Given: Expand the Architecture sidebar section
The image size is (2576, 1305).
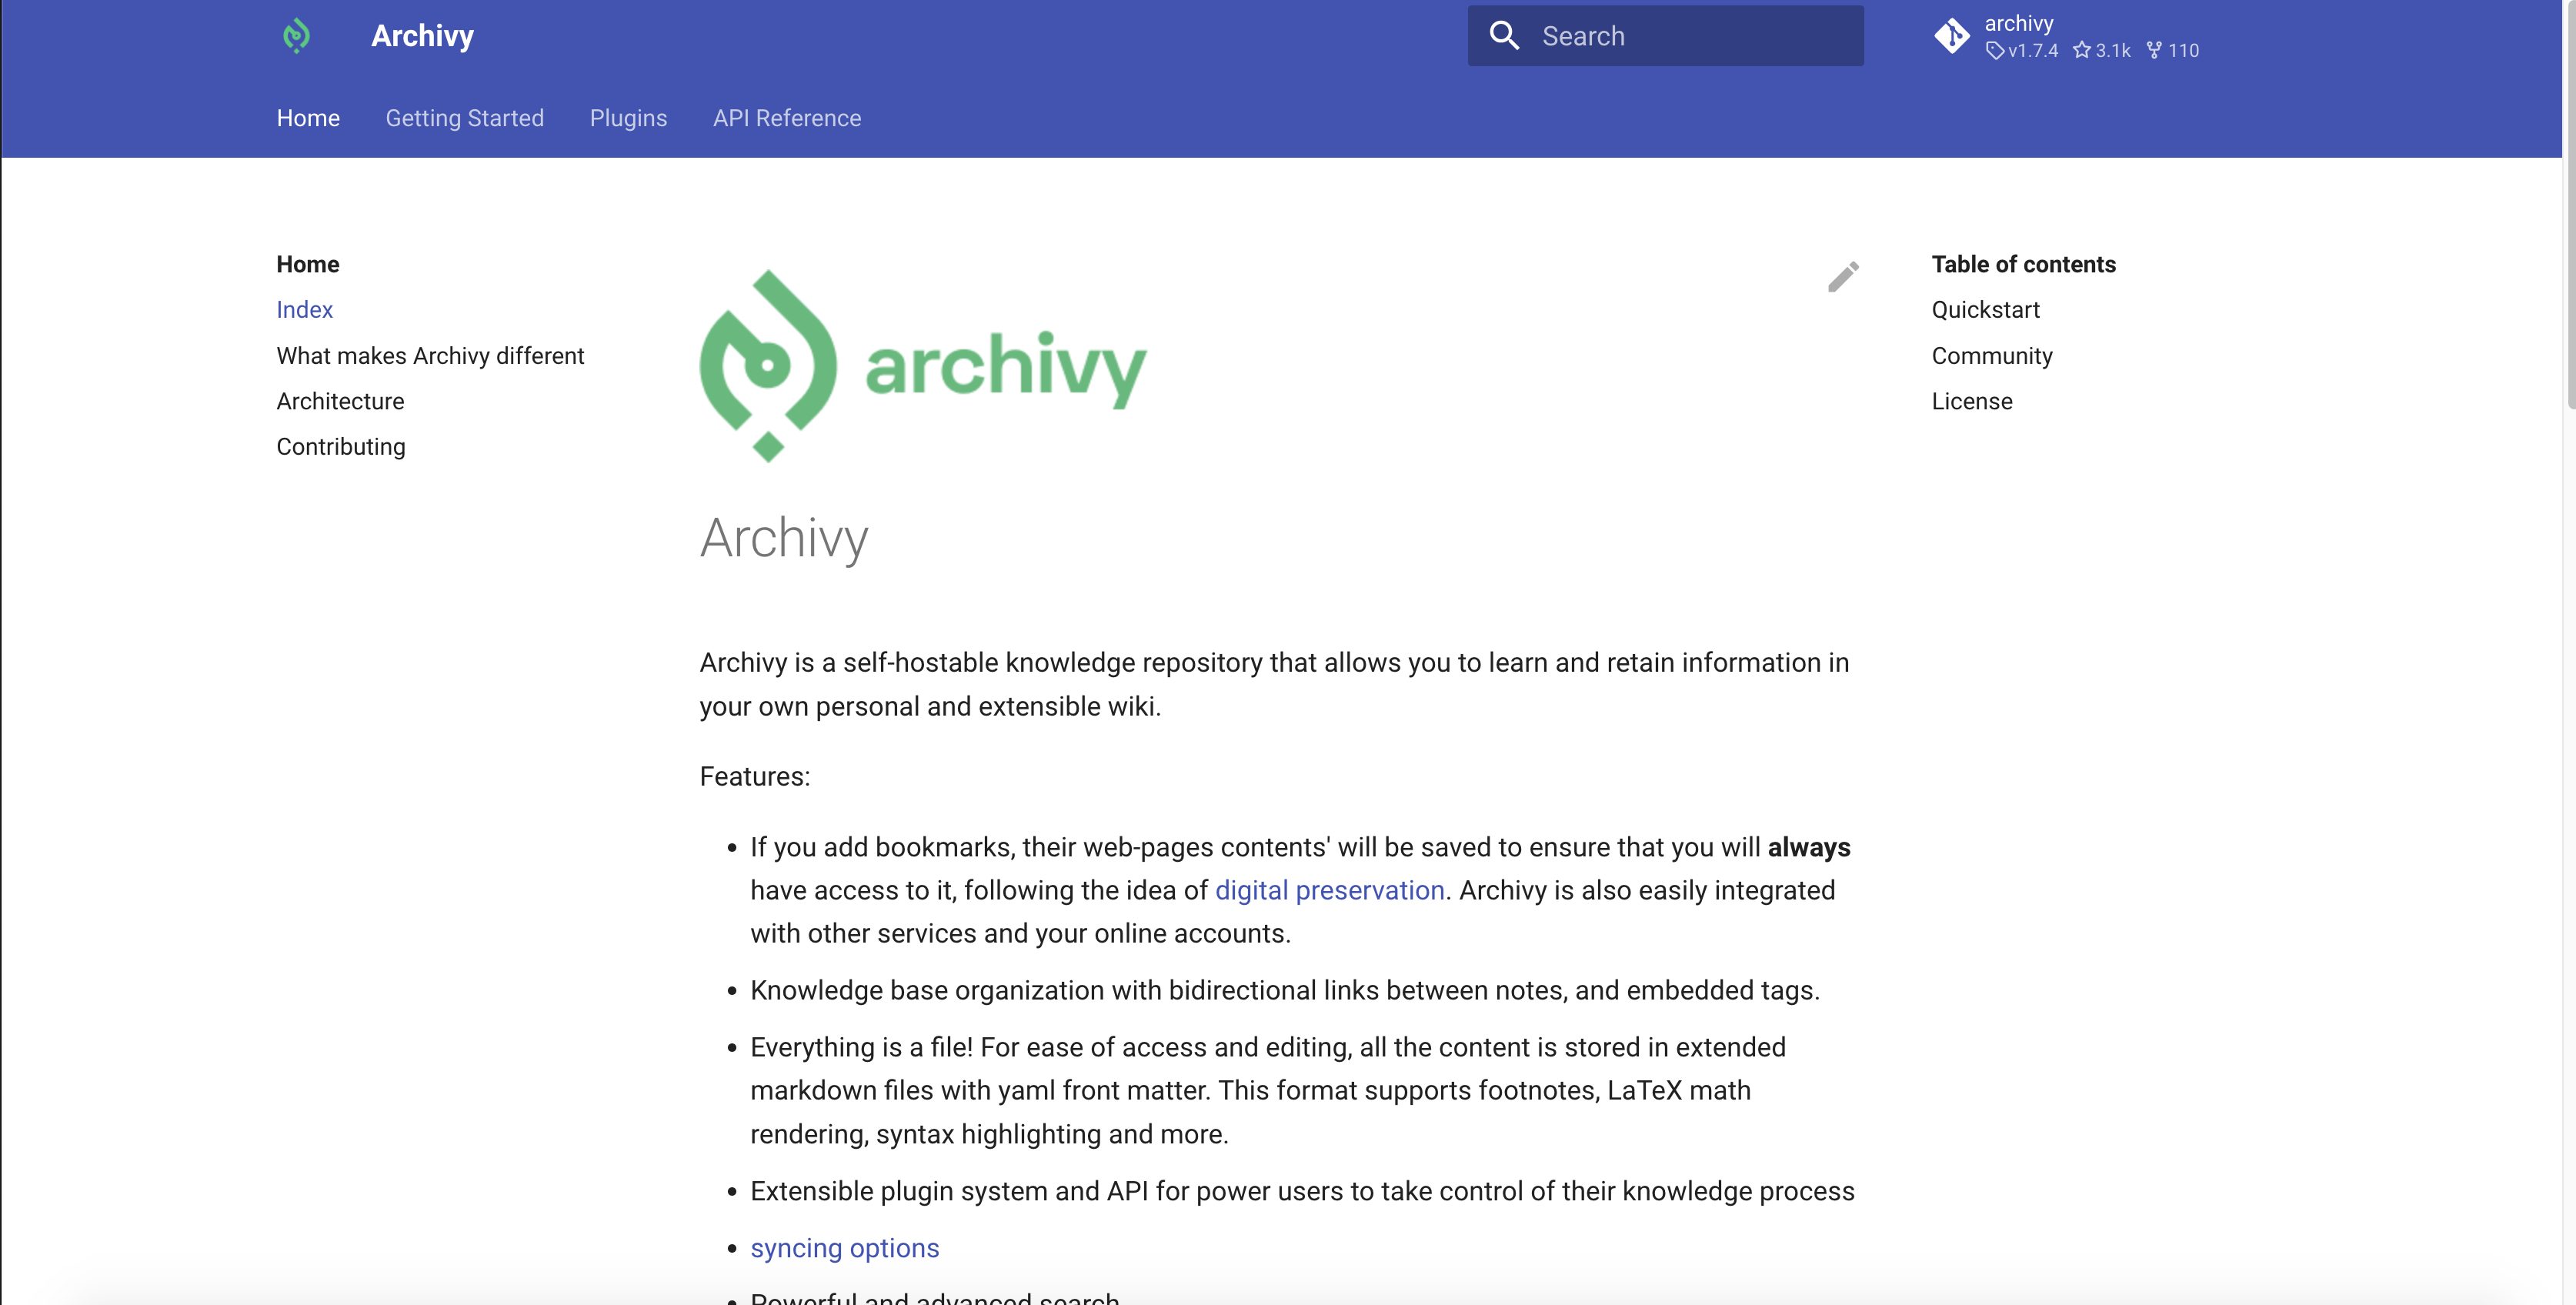Looking at the screenshot, I should tap(339, 399).
